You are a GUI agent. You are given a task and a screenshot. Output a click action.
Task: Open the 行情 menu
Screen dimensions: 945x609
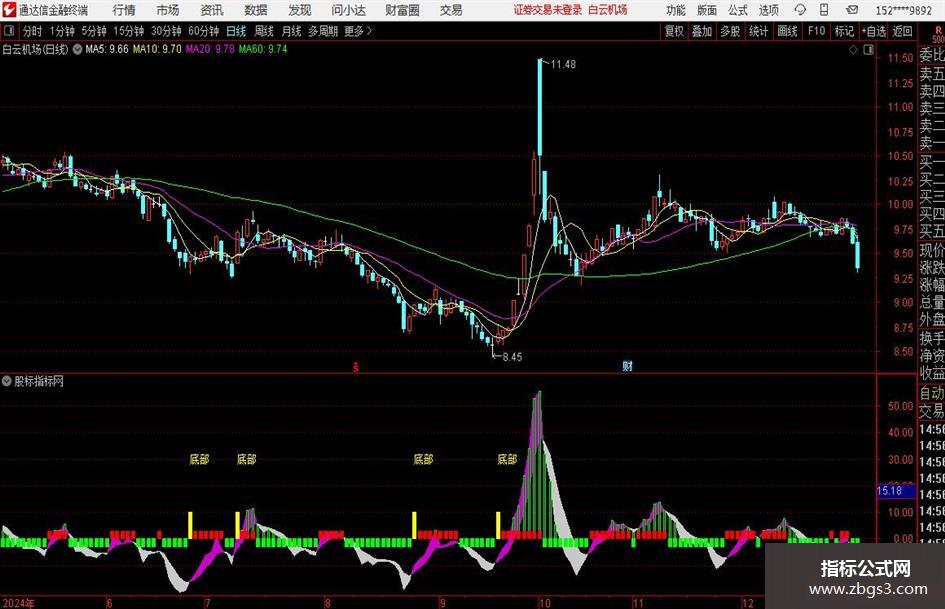pos(124,10)
